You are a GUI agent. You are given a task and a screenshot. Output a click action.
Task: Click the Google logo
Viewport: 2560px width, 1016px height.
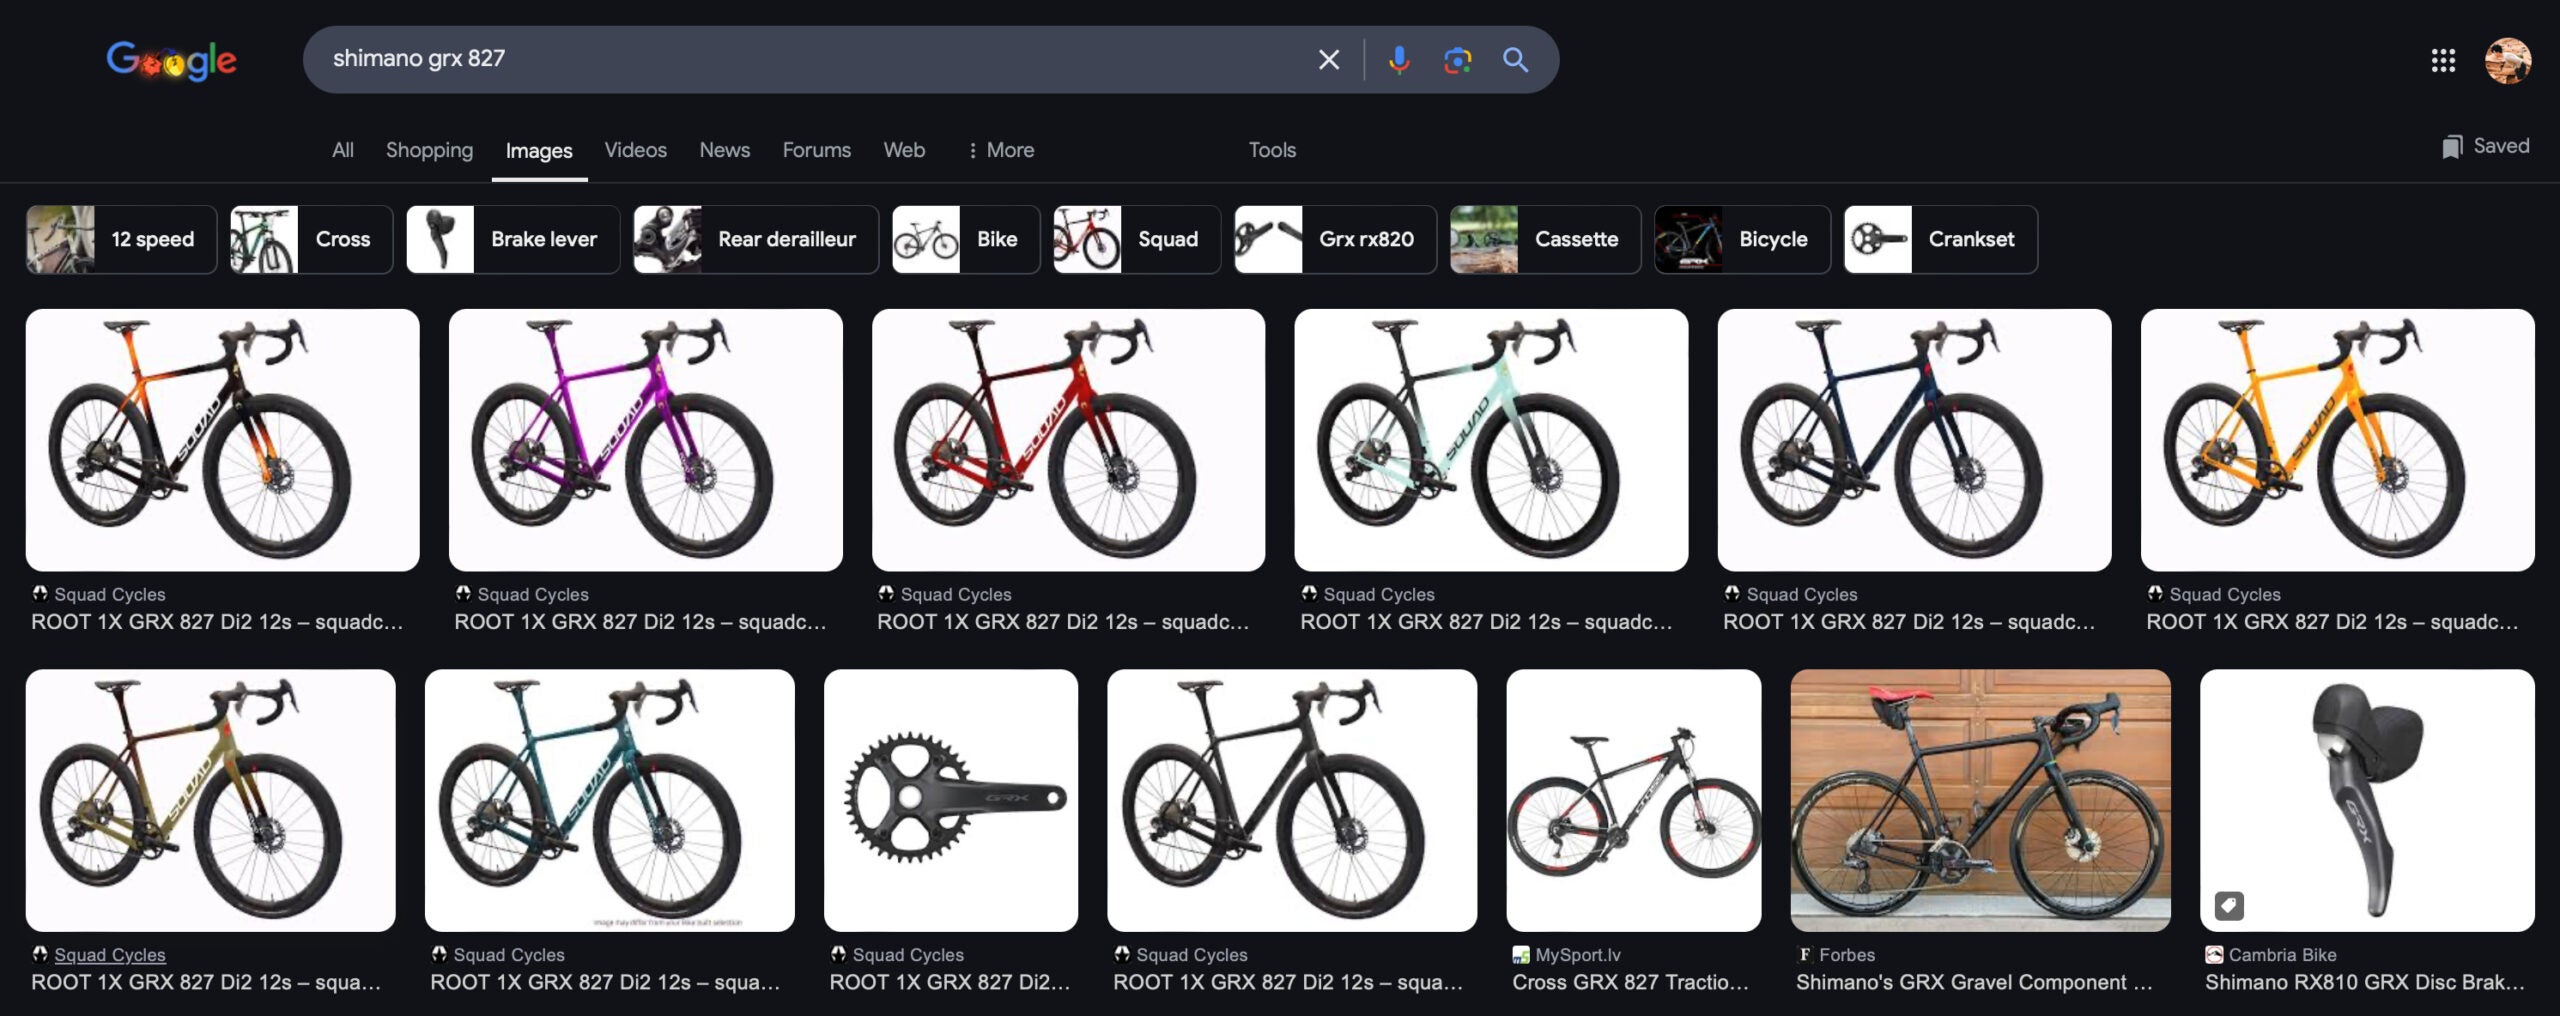coord(171,61)
